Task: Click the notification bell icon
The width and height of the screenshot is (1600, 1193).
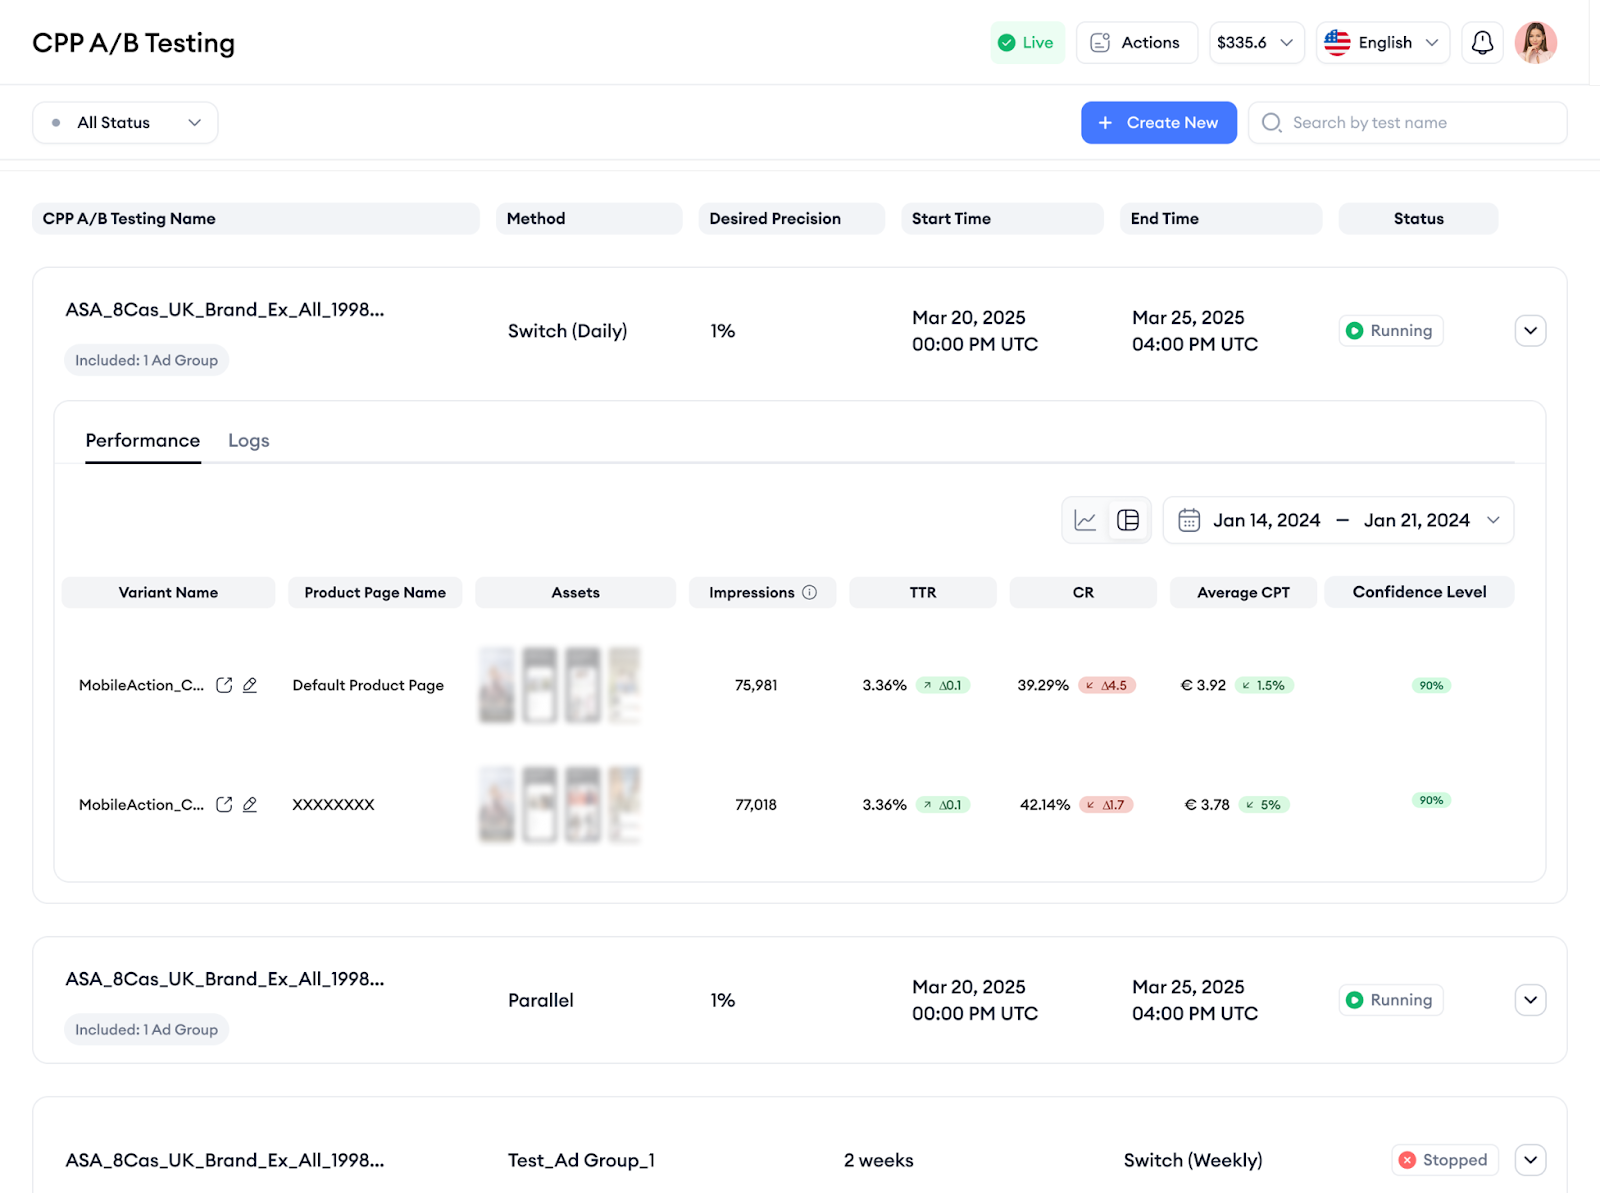Action: [1482, 43]
